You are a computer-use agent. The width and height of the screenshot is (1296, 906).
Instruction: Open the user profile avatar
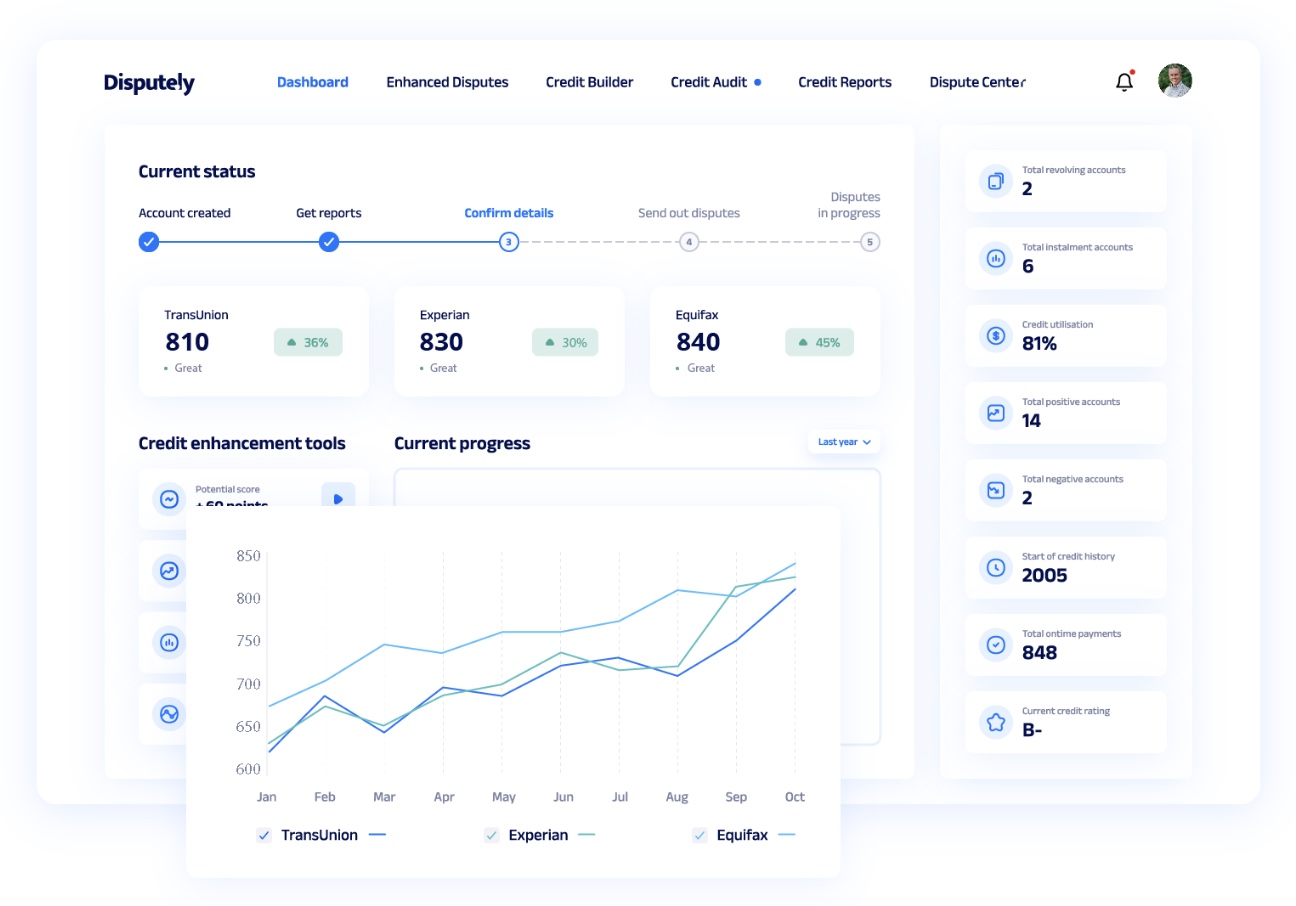click(x=1175, y=81)
